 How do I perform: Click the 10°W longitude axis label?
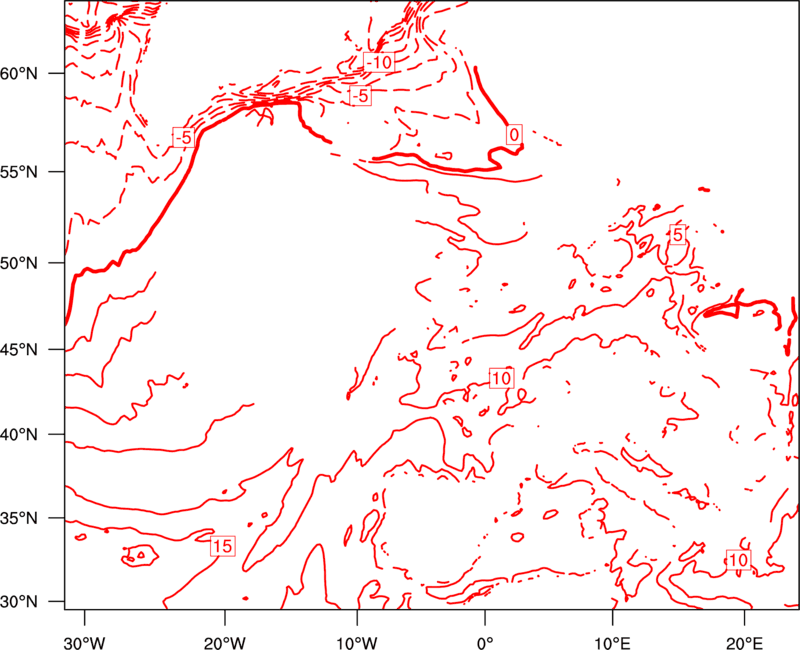tap(357, 643)
